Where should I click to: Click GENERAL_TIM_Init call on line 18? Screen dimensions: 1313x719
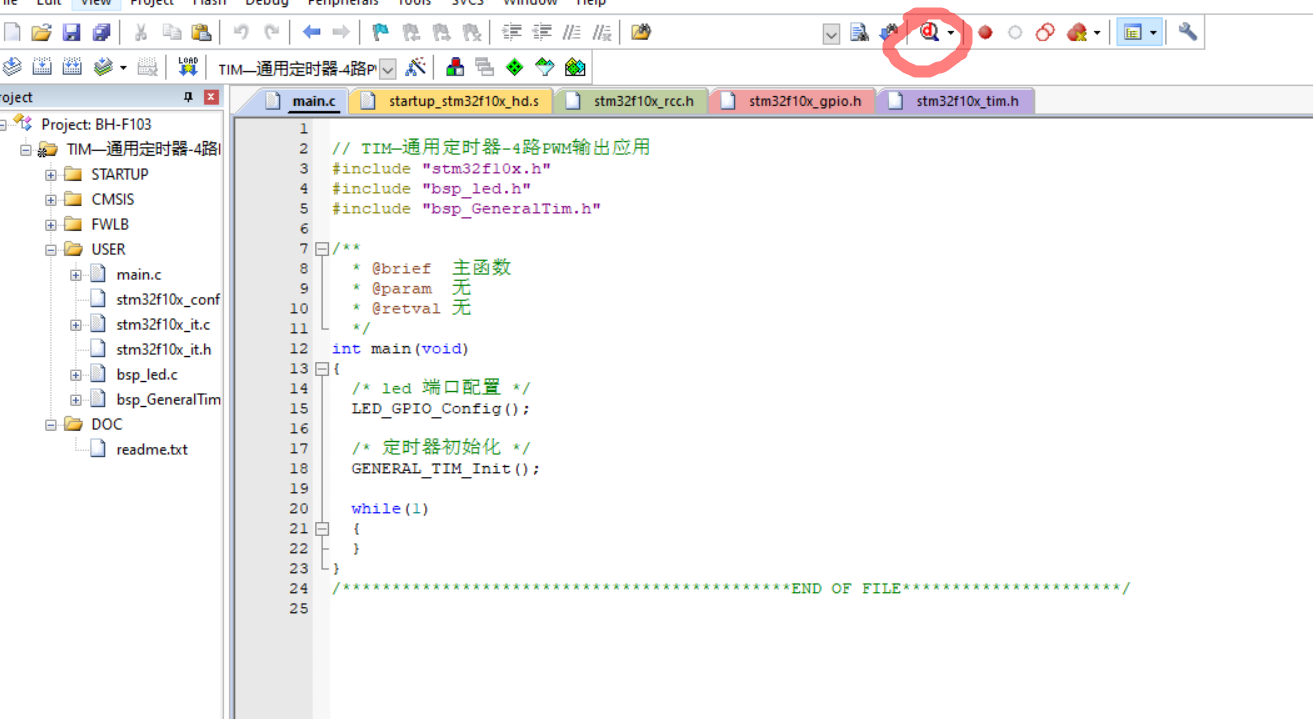pyautogui.click(x=445, y=468)
